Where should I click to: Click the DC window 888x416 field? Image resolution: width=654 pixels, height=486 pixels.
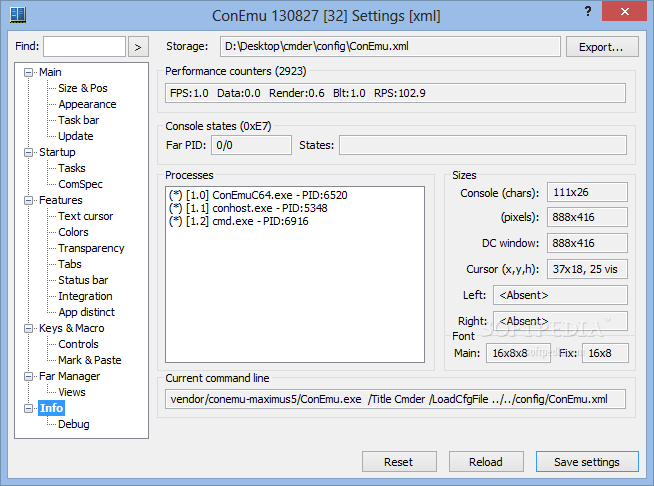(x=587, y=243)
